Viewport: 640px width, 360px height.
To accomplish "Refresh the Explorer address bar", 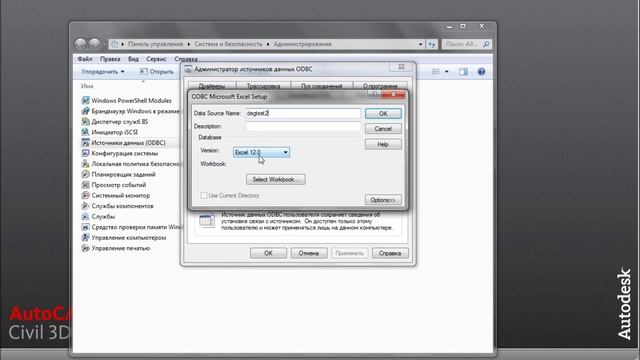I will (x=432, y=44).
